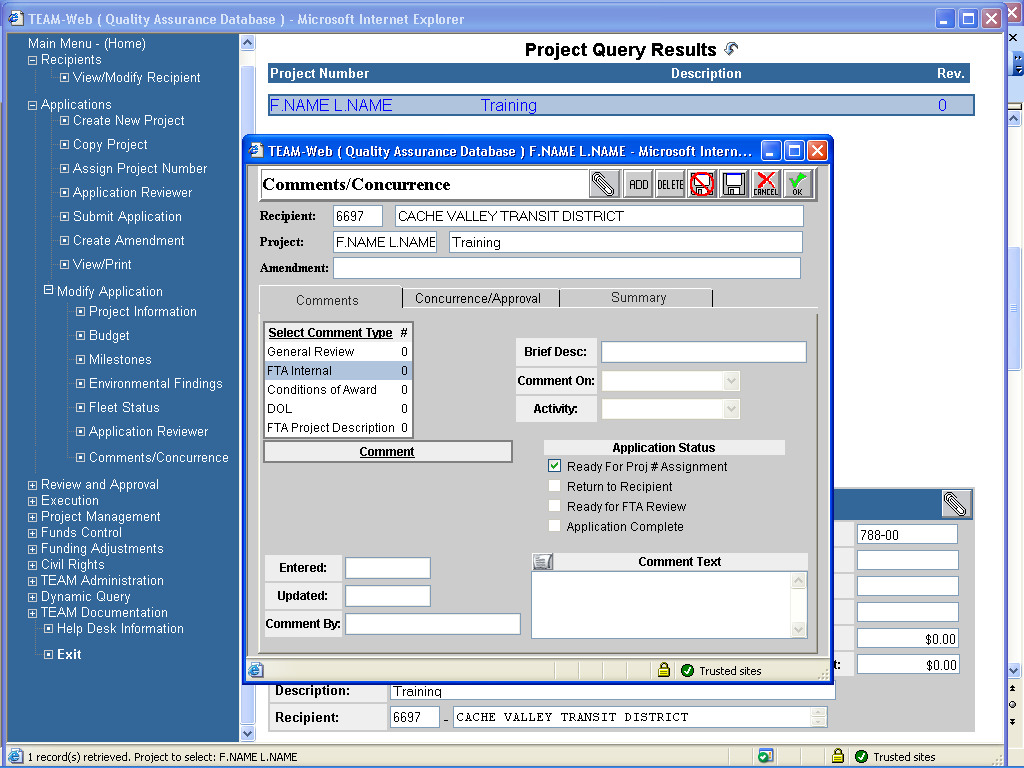This screenshot has width=1024, height=768.
Task: Click the F.NAME L.NAME project result row
Action: (621, 105)
